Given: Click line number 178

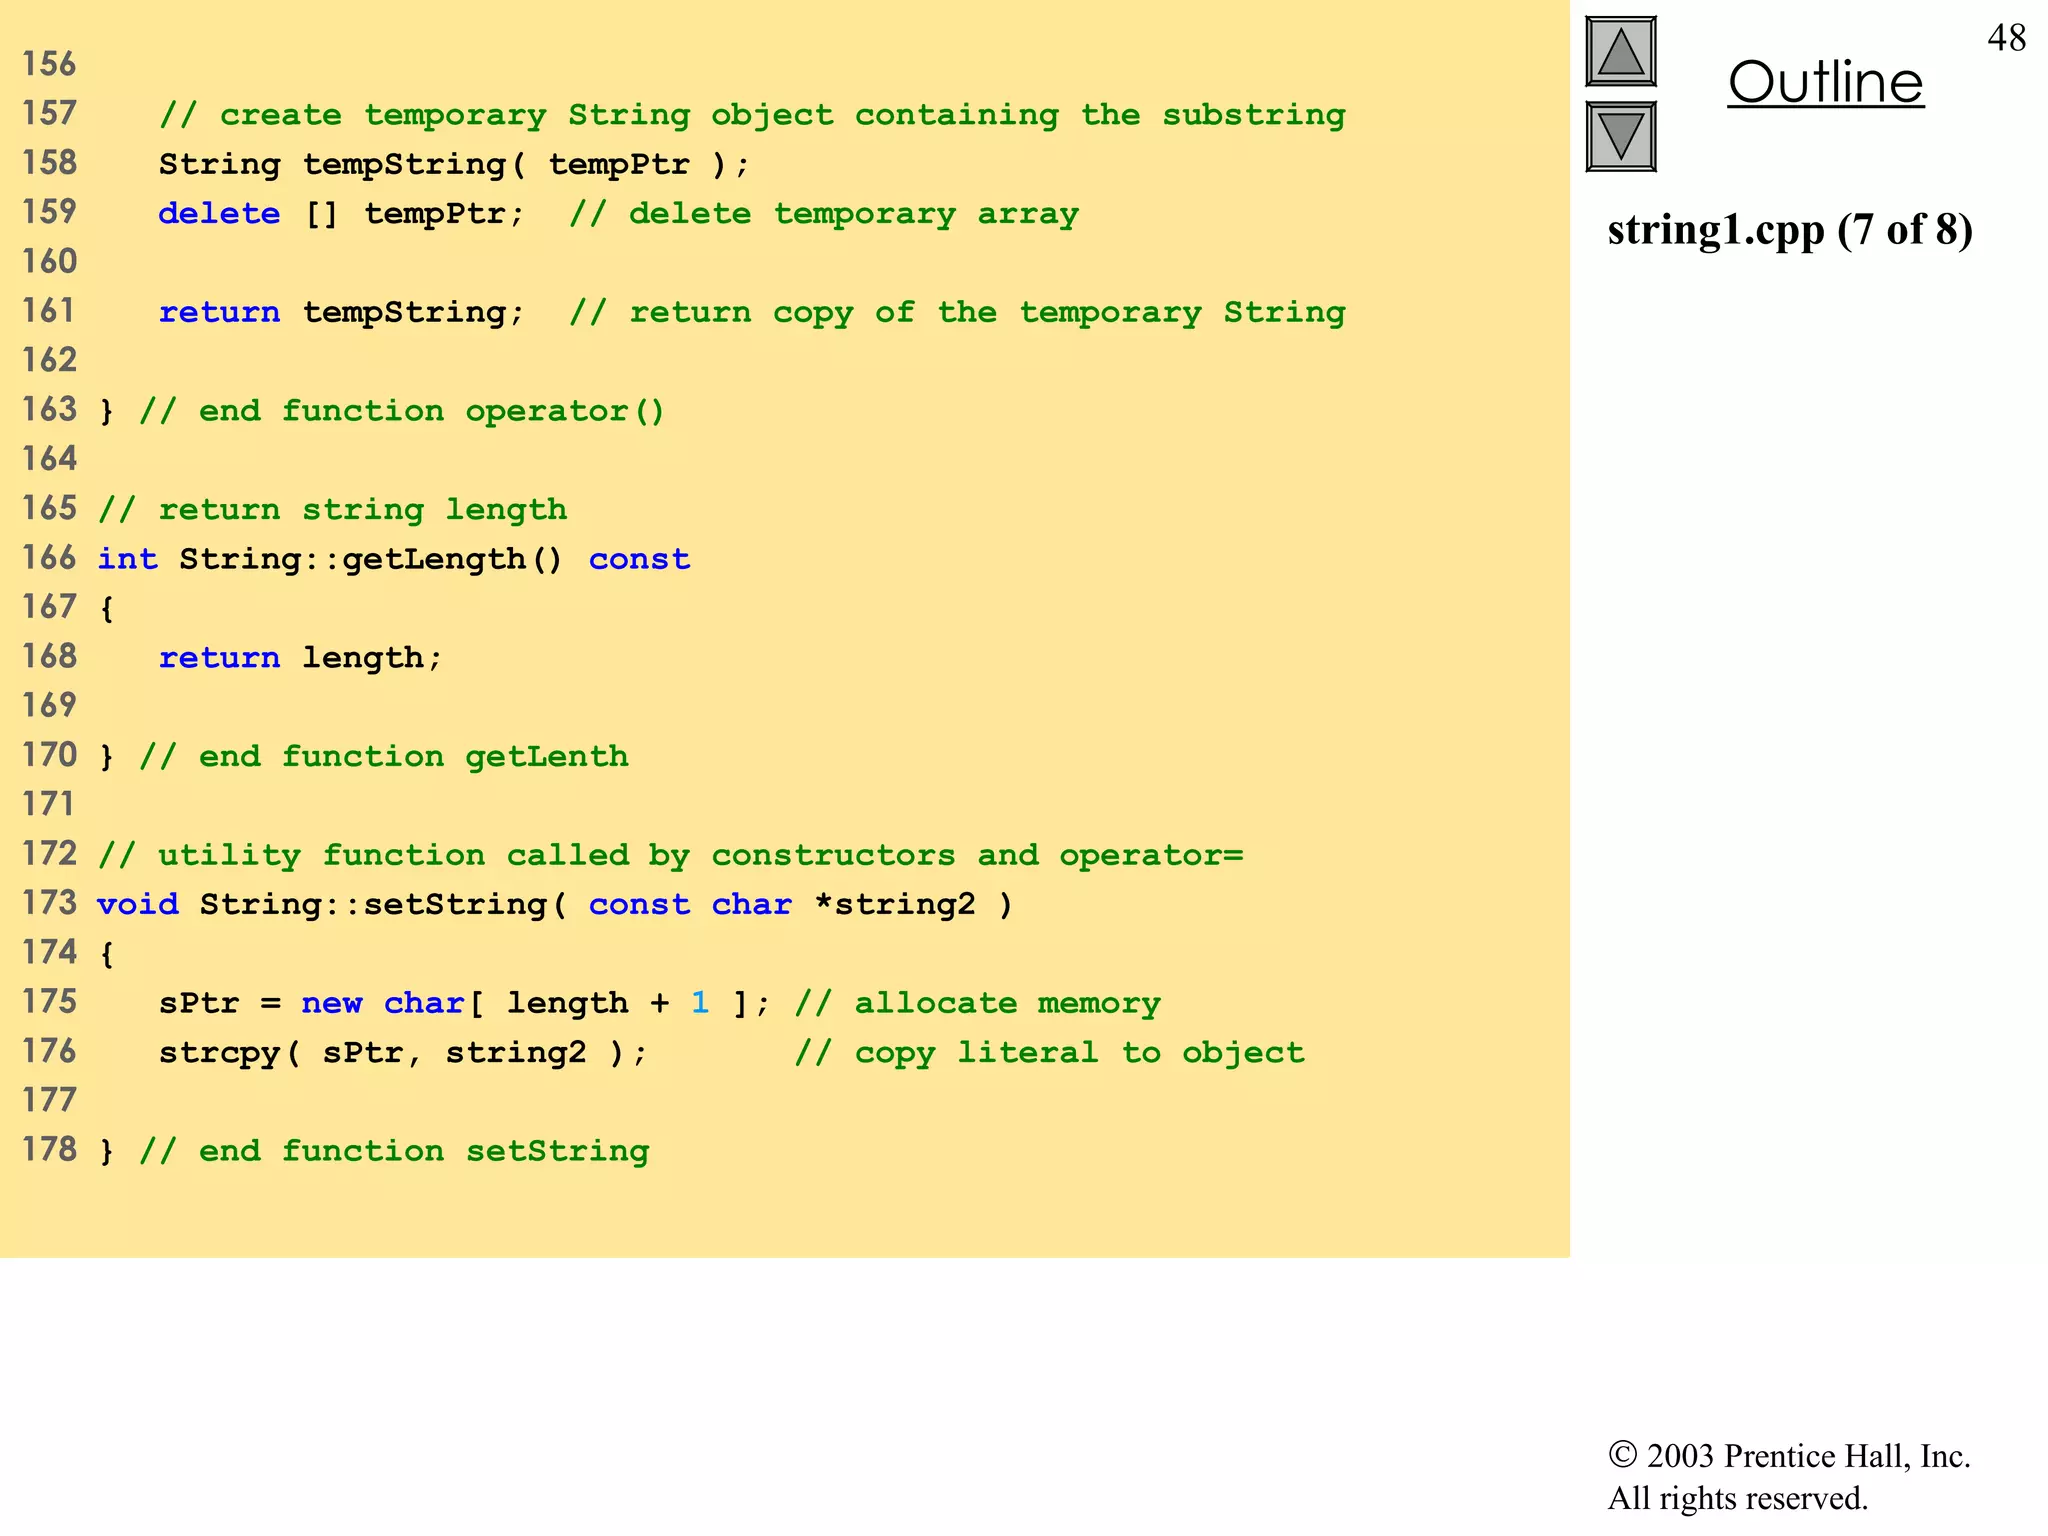Looking at the screenshot, I should click(49, 1150).
